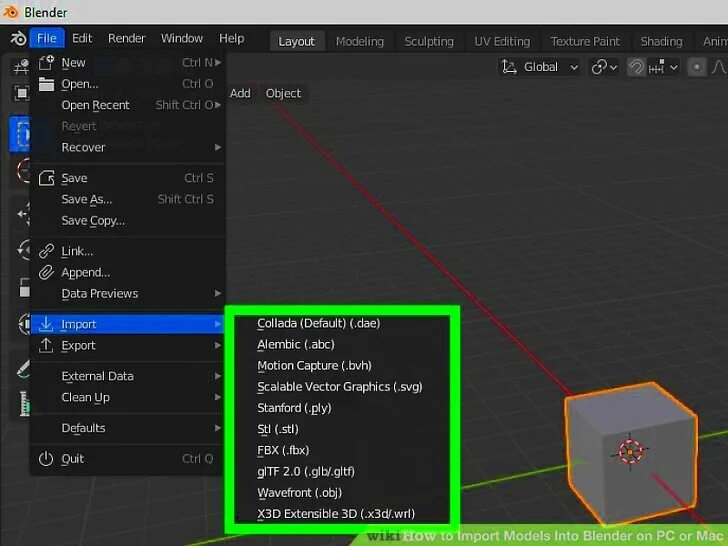Choose Save As... in the File menu
The image size is (728, 546).
click(128, 200)
